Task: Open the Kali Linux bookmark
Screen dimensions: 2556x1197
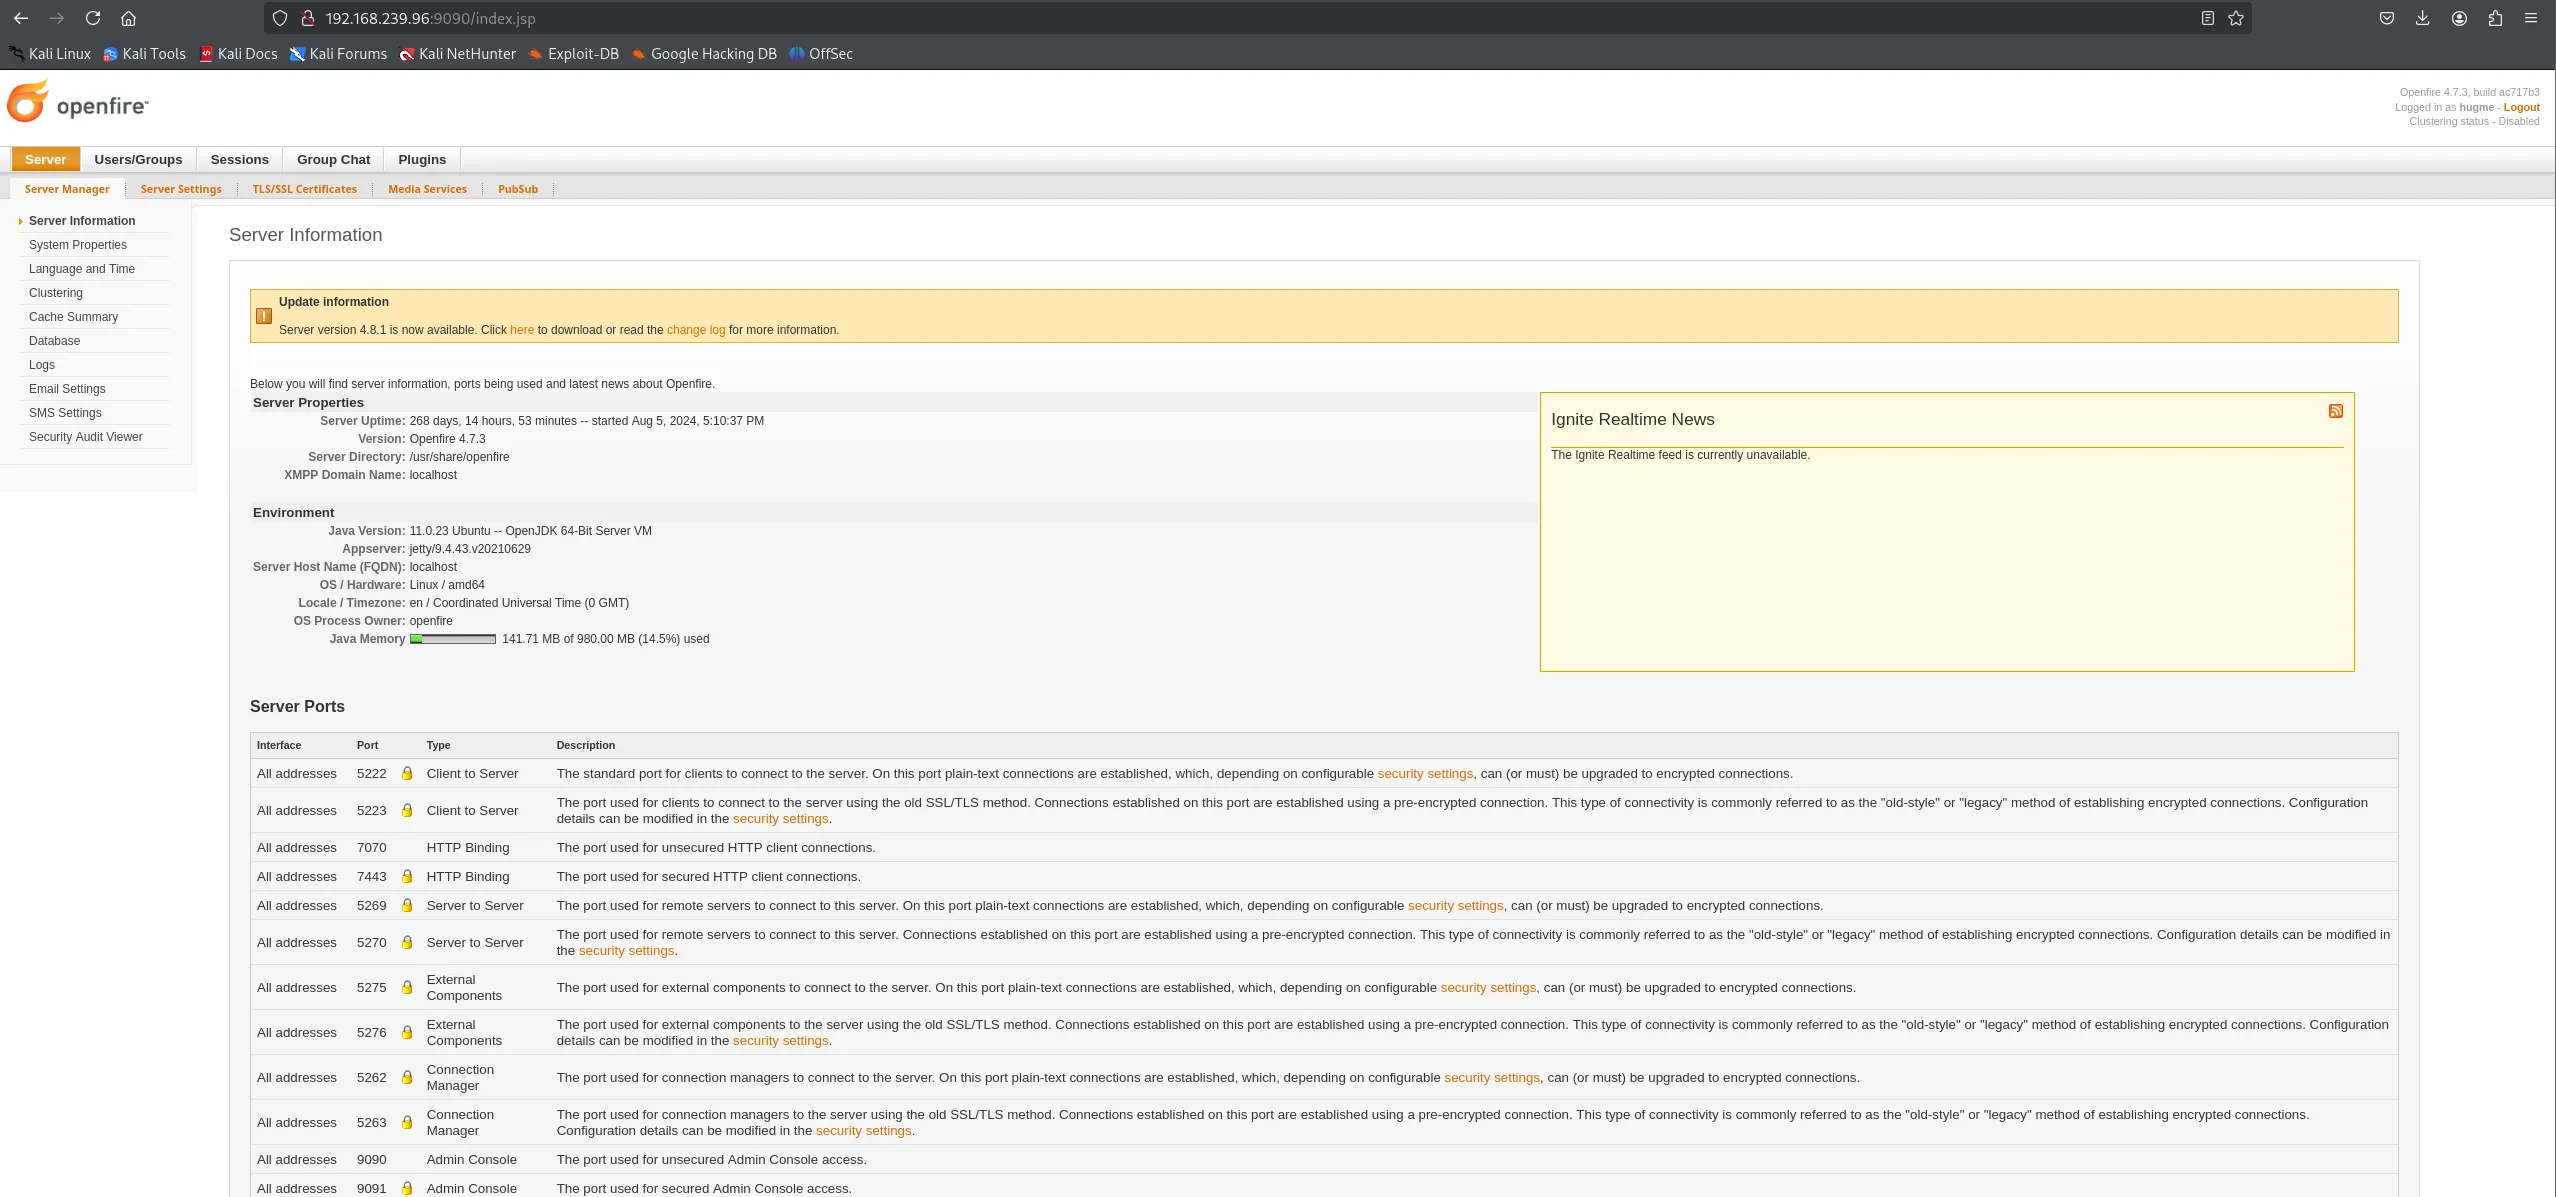Action: pos(50,54)
